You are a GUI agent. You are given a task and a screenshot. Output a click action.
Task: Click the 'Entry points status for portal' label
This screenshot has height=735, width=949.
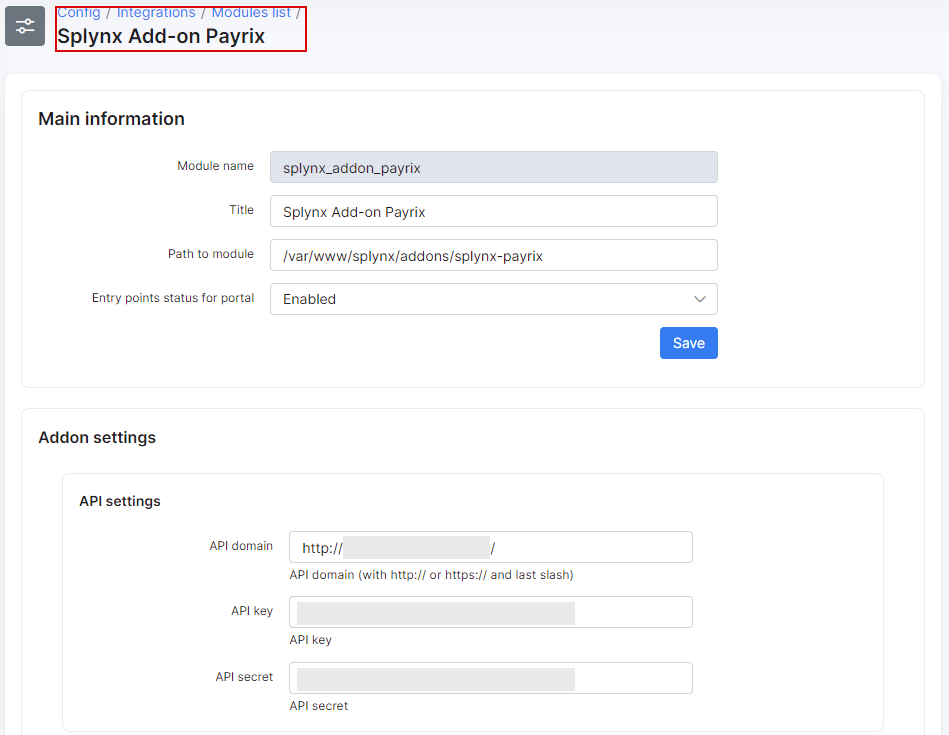(x=173, y=298)
